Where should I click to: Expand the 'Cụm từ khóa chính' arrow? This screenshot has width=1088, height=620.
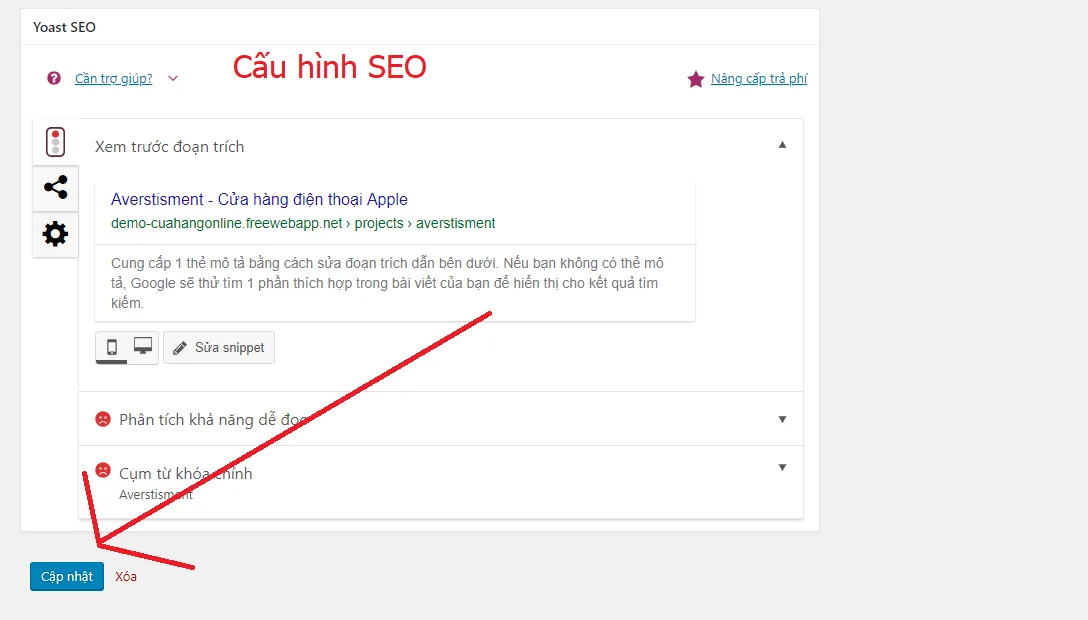click(x=782, y=467)
